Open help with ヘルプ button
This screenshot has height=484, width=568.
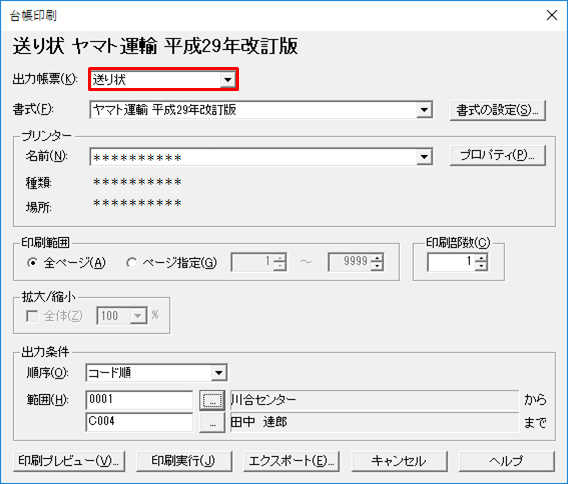coord(506,461)
